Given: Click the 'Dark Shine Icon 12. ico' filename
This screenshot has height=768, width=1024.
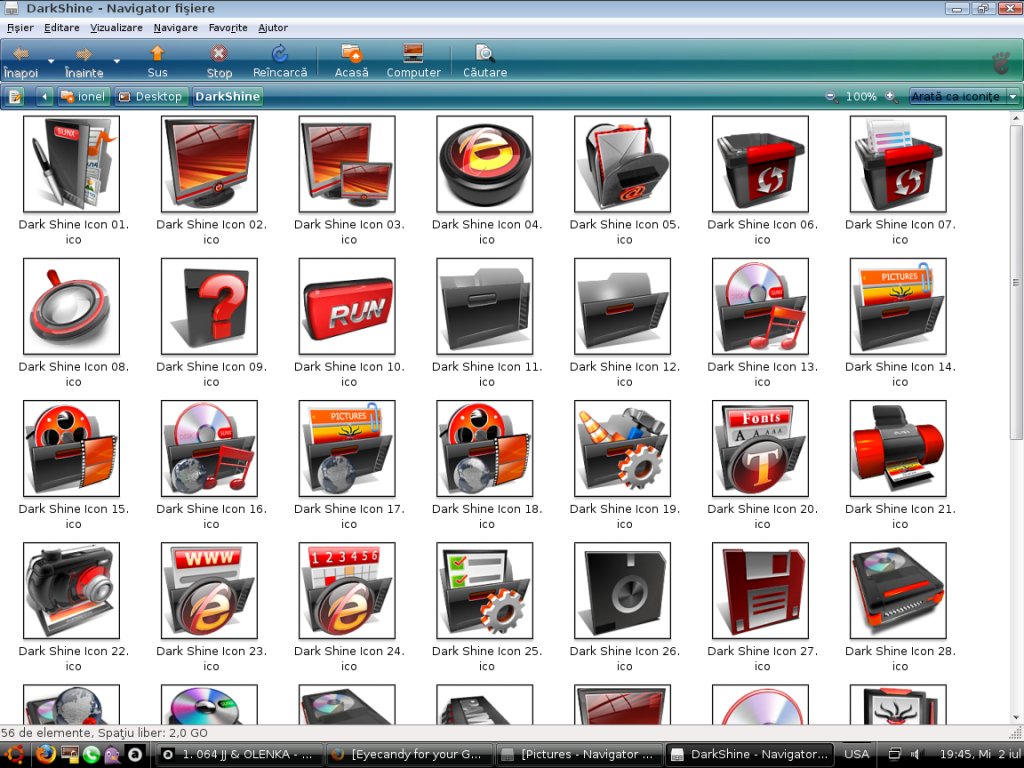Looking at the screenshot, I should 624,374.
